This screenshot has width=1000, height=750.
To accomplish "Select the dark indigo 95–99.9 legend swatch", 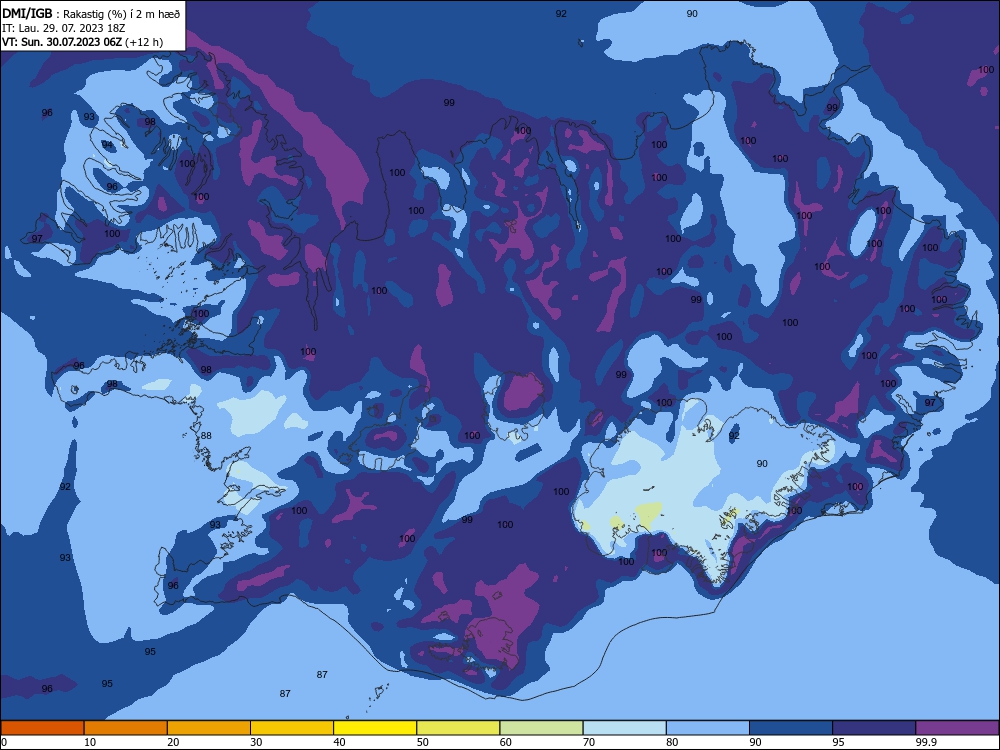I will pyautogui.click(x=874, y=728).
